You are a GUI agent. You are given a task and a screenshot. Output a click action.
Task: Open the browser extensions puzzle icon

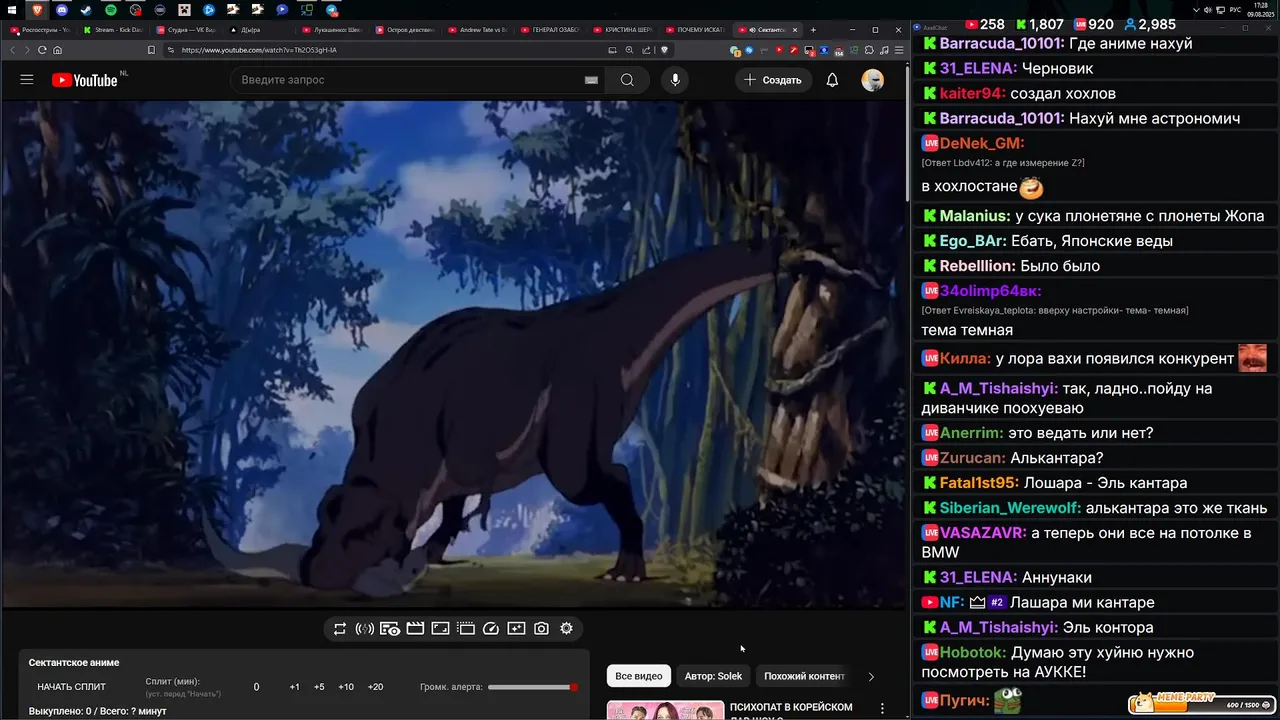(x=869, y=50)
